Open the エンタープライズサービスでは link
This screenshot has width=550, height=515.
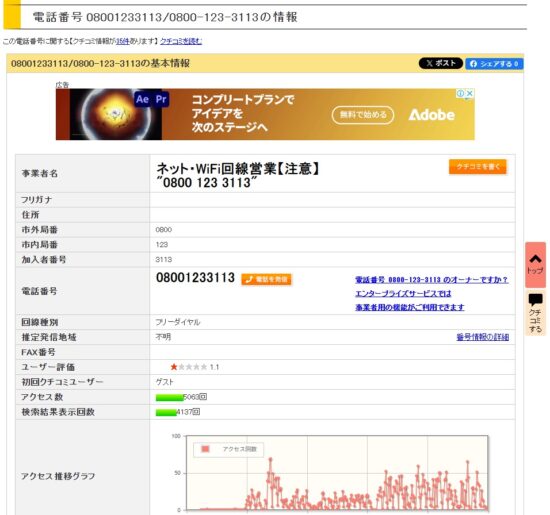[403, 293]
